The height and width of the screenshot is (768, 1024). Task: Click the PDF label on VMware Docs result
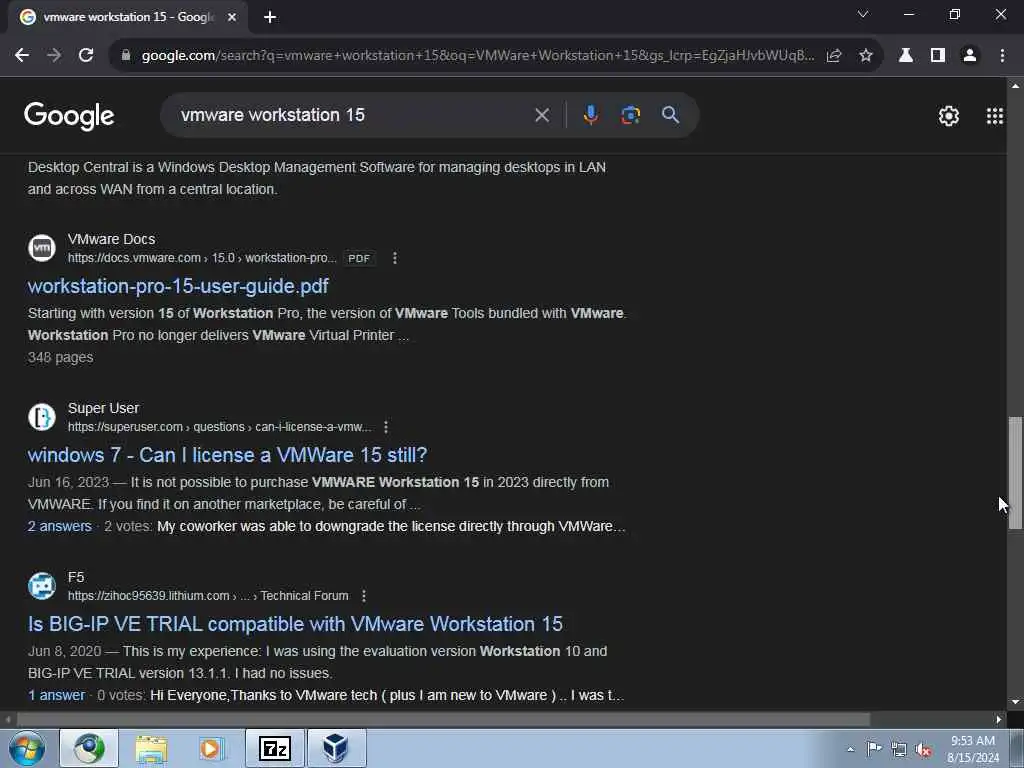359,259
